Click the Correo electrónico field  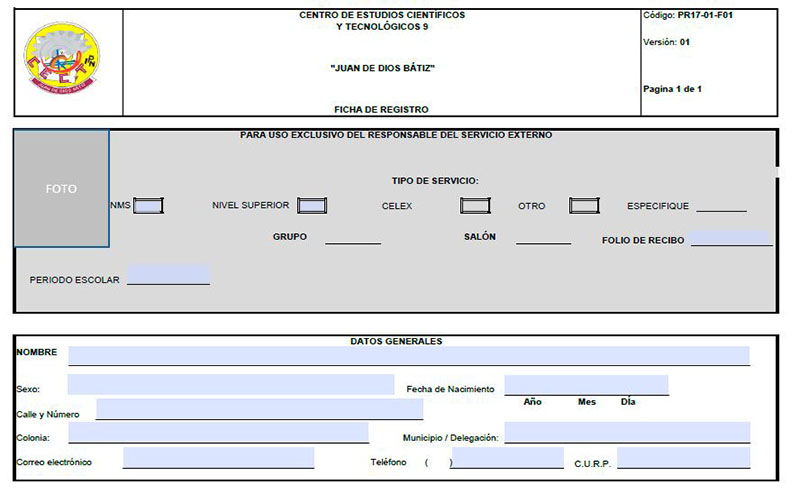(x=218, y=458)
